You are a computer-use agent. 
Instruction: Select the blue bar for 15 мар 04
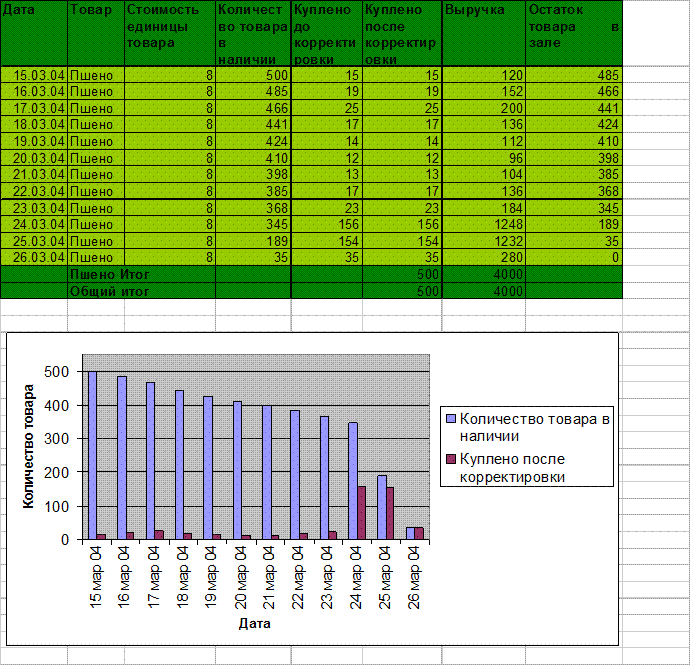93,455
